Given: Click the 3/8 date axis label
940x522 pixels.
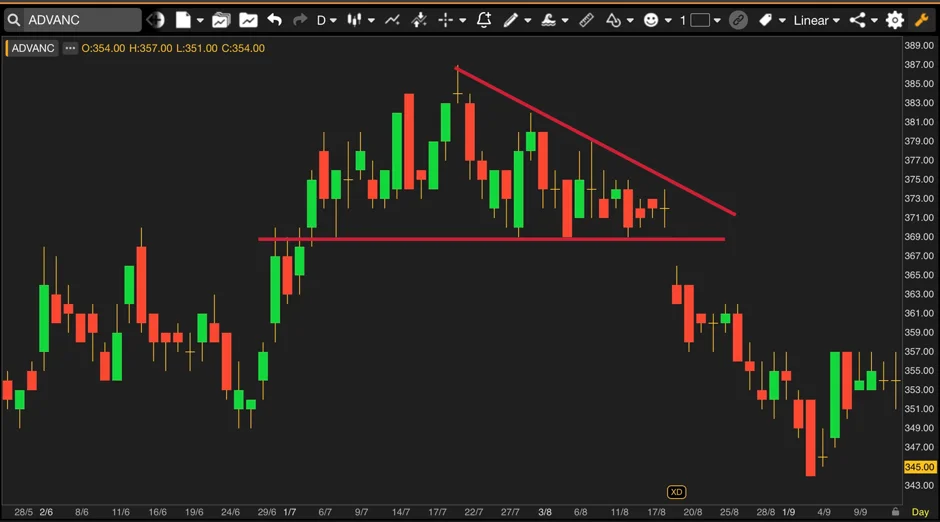Looking at the screenshot, I should pos(545,512).
